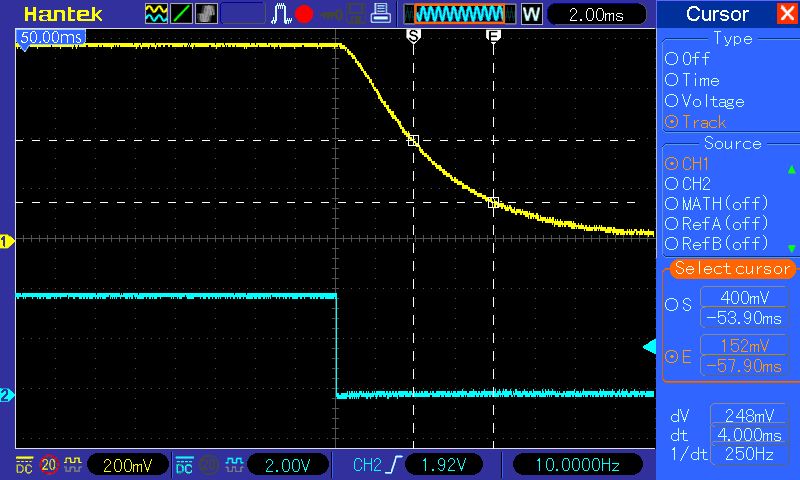The height and width of the screenshot is (480, 800).
Task: Click the 2.00ms timebase readout
Action: click(x=596, y=15)
